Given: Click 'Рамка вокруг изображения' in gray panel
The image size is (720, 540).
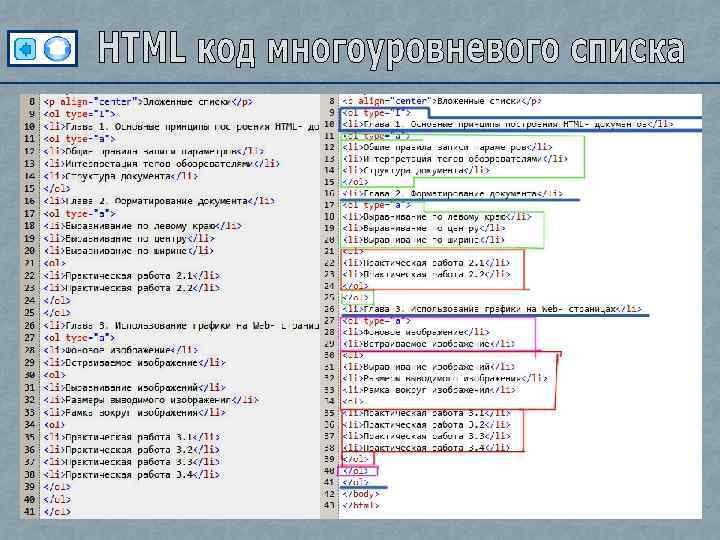Looking at the screenshot, I should 134,412.
